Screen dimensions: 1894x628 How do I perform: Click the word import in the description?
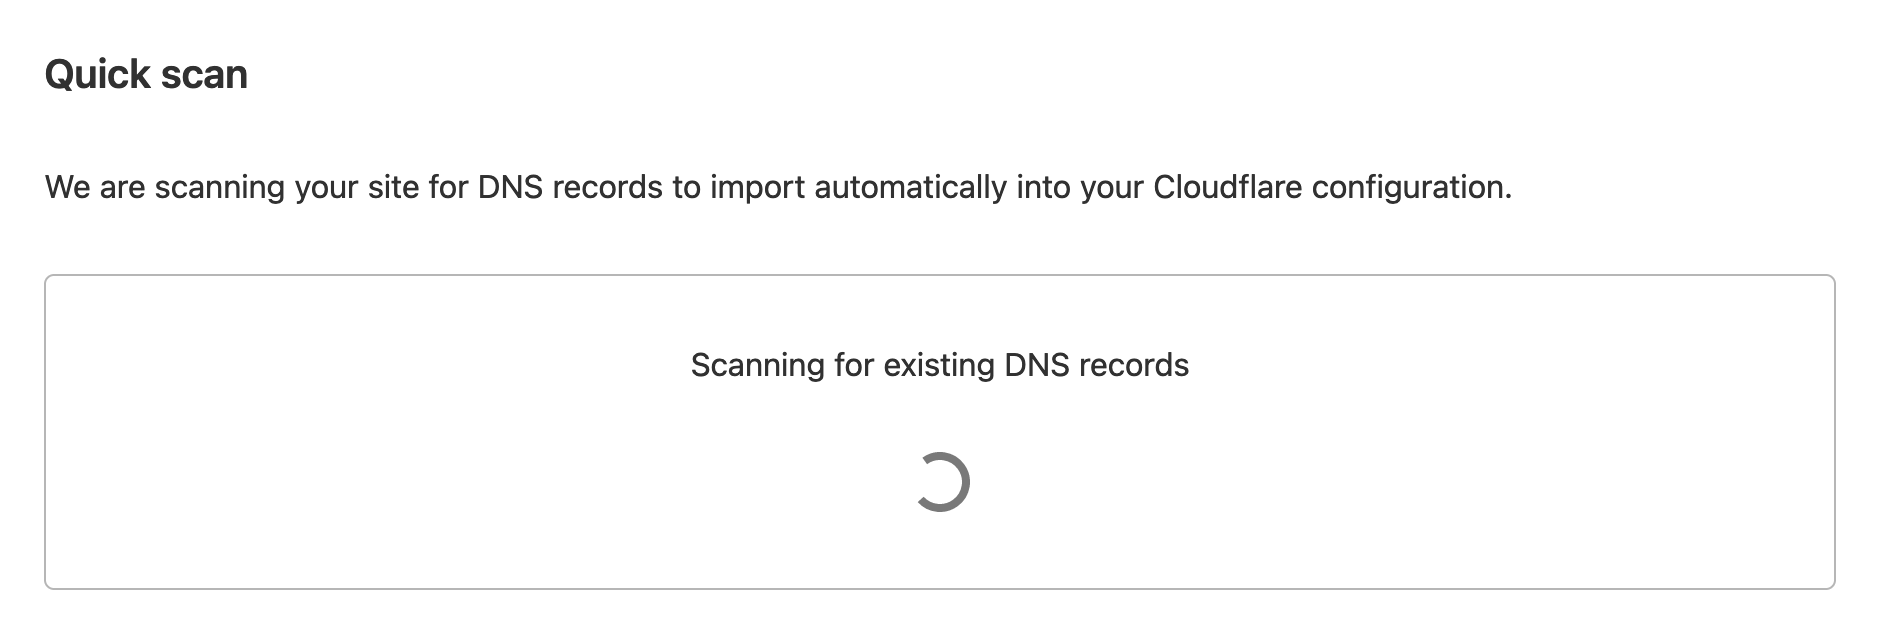pos(758,188)
